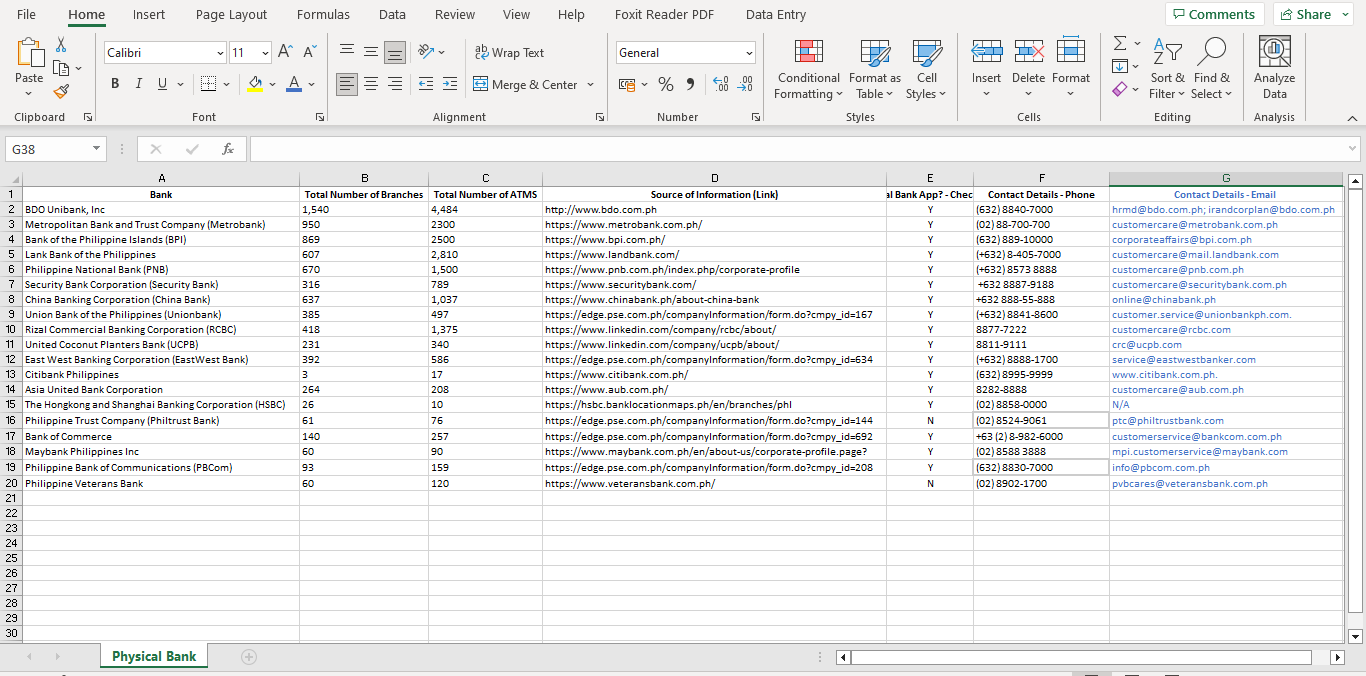Toggle Underline formatting
1366x676 pixels.
[x=163, y=84]
